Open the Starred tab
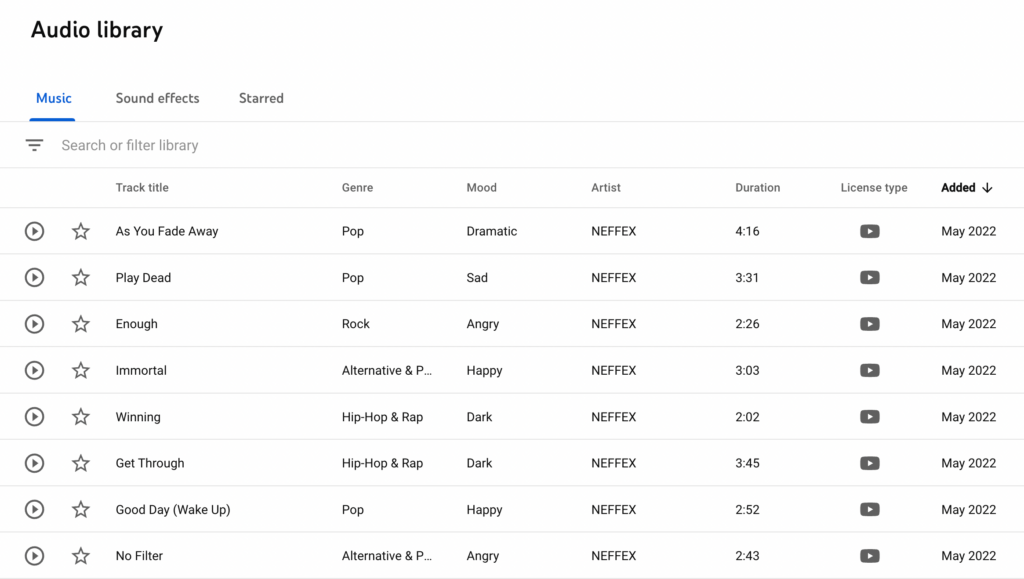Viewport: 1024px width, 579px height. 261,98
